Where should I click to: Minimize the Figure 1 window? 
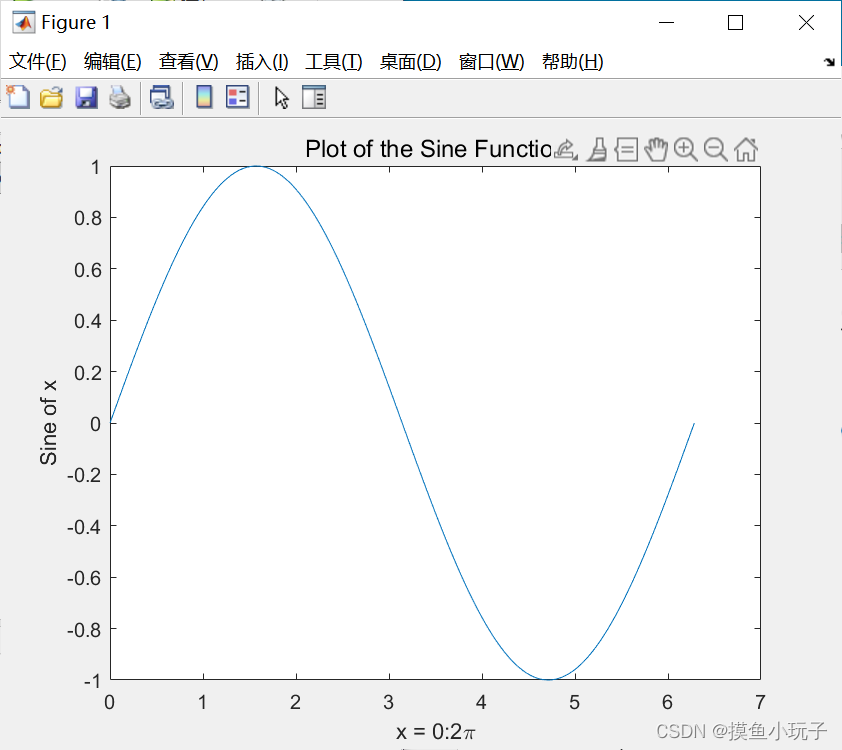coord(666,23)
